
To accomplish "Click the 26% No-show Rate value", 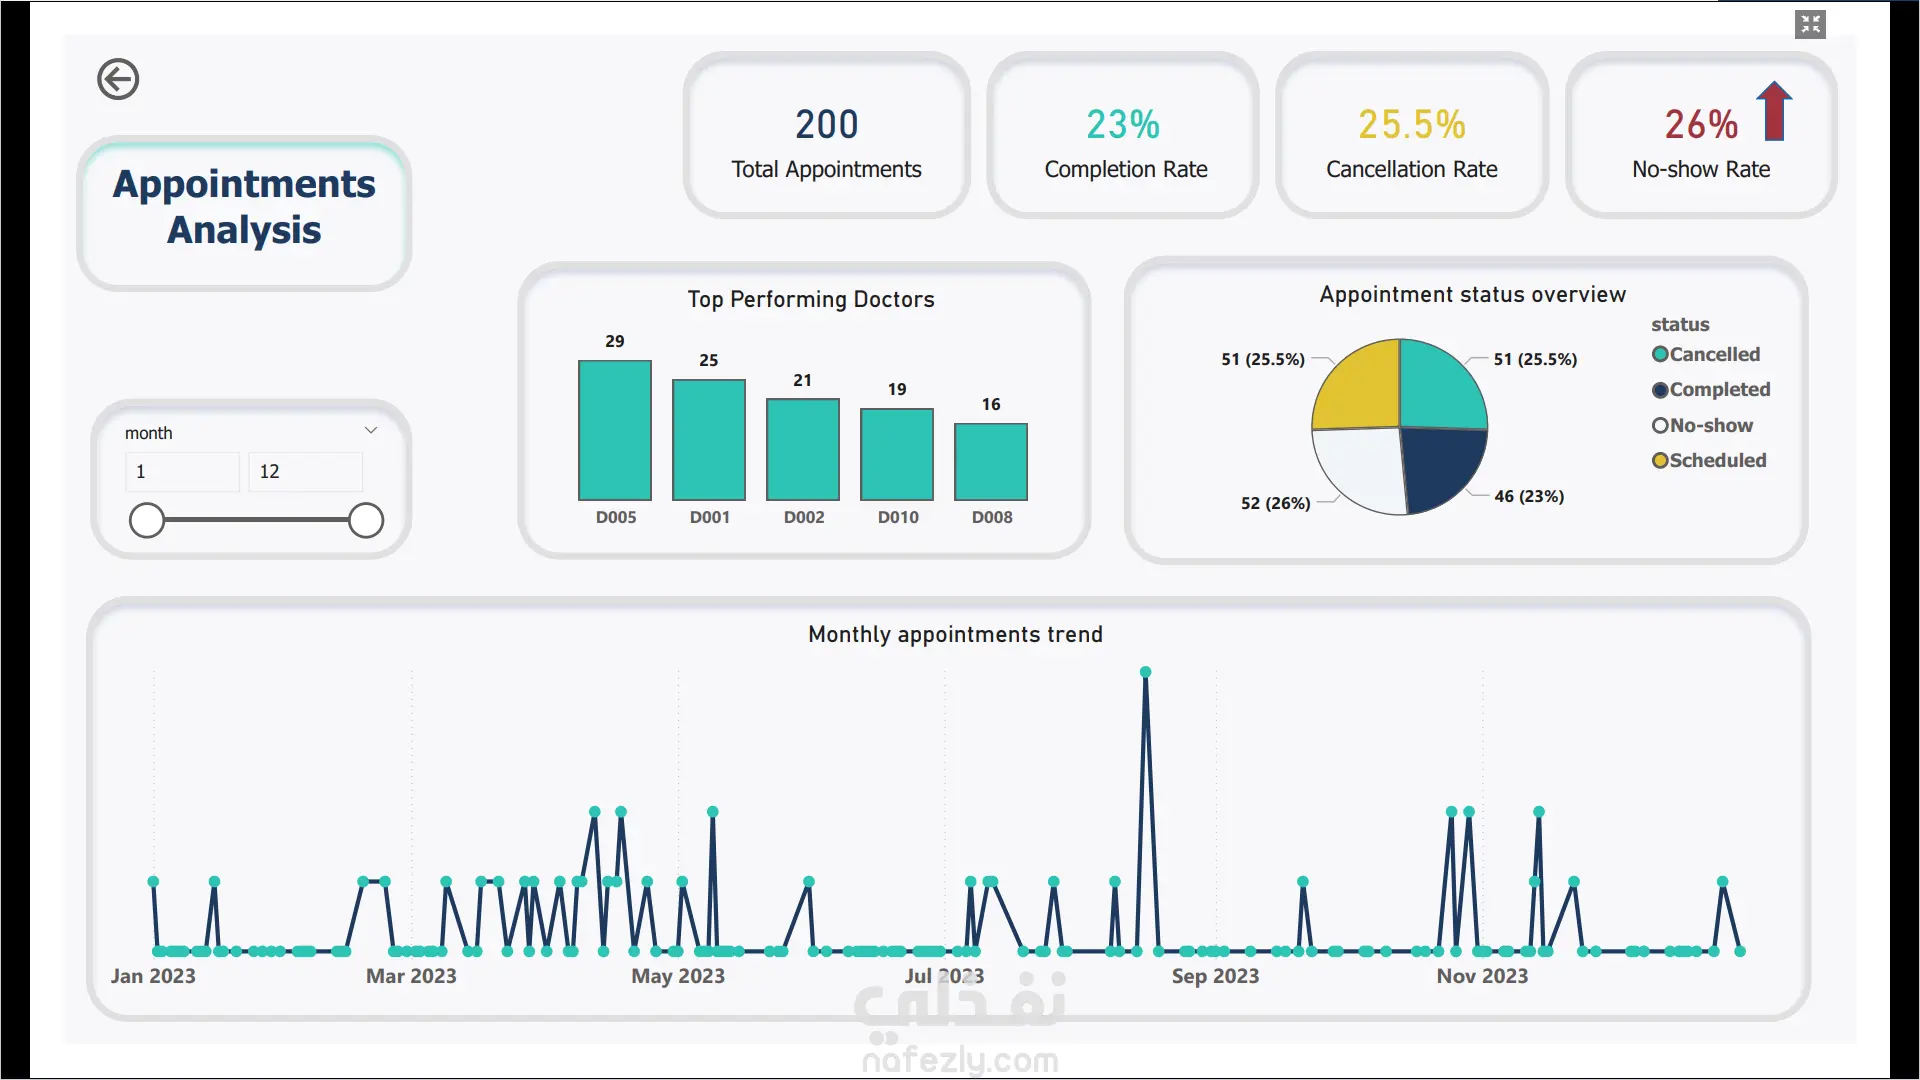I will pos(1701,124).
